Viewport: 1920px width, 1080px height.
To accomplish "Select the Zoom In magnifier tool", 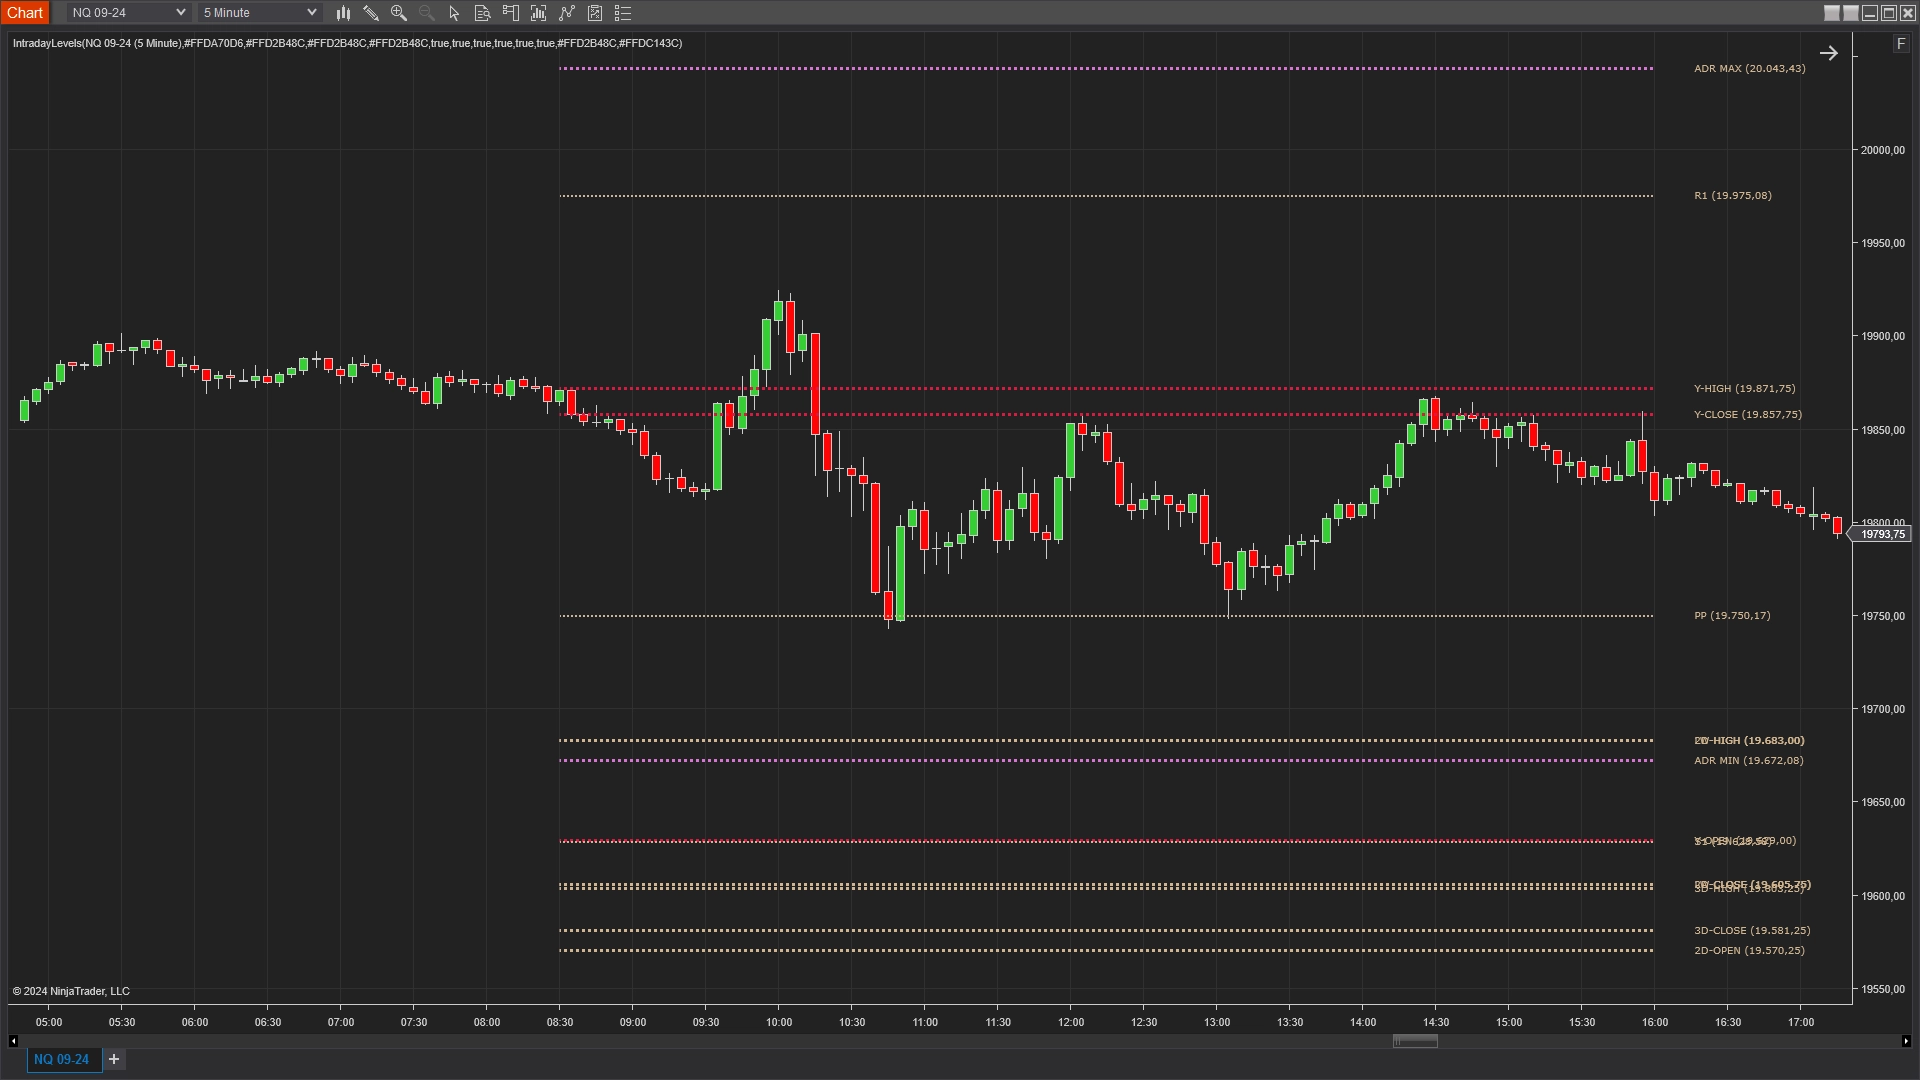I will [x=399, y=13].
